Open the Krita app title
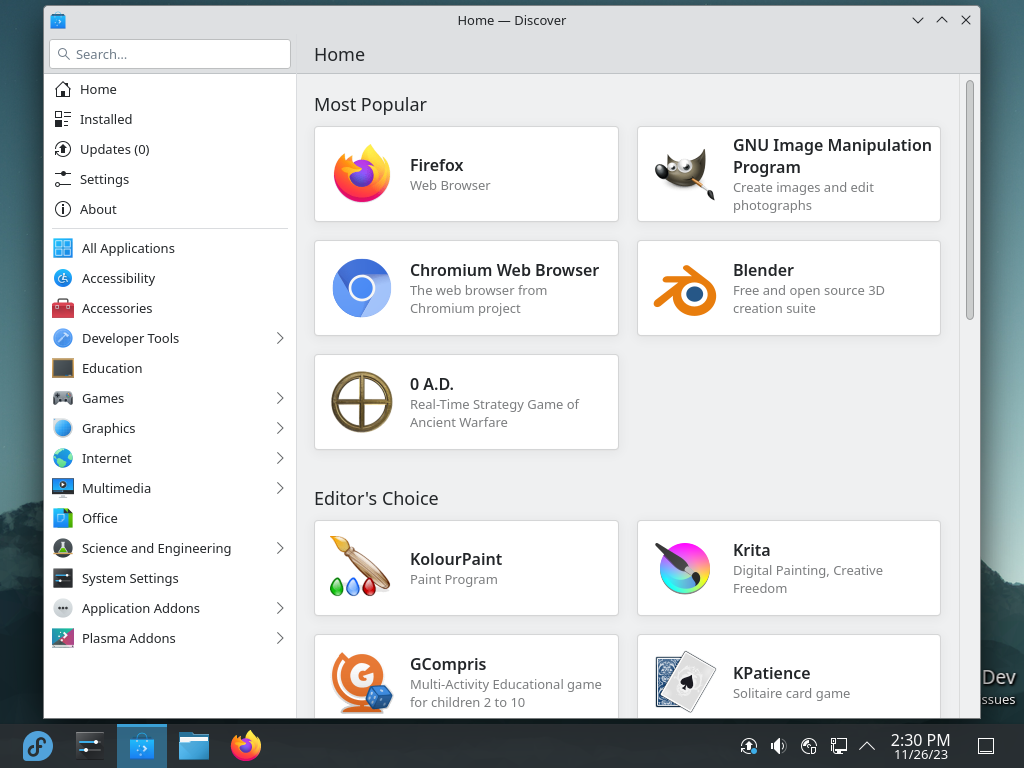 click(x=751, y=551)
